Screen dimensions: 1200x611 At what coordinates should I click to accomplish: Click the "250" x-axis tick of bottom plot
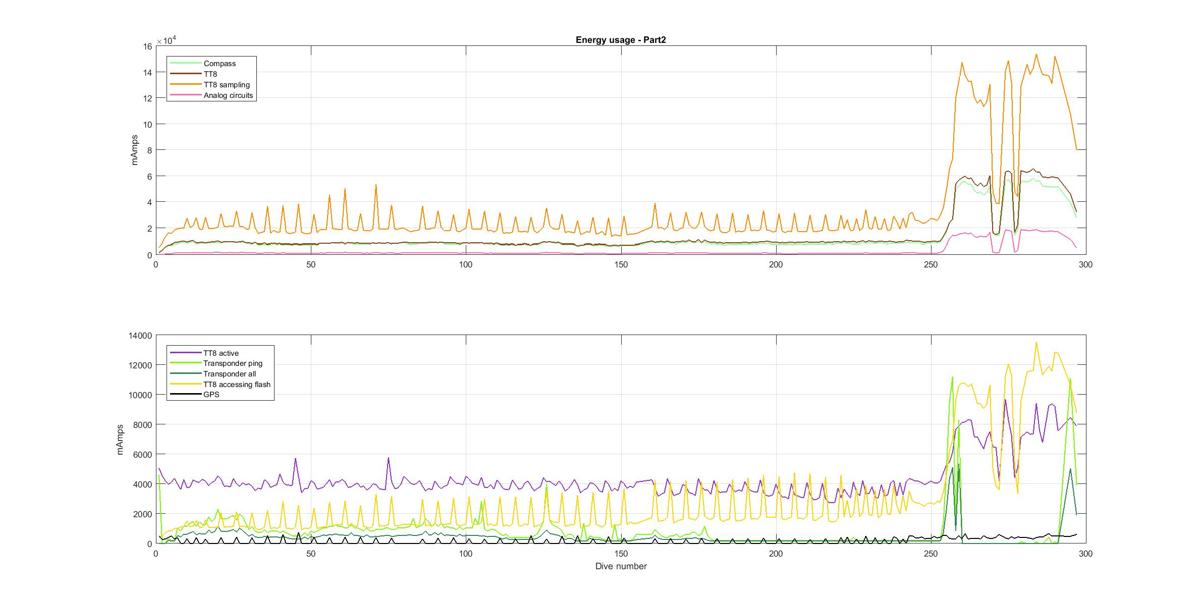click(930, 553)
